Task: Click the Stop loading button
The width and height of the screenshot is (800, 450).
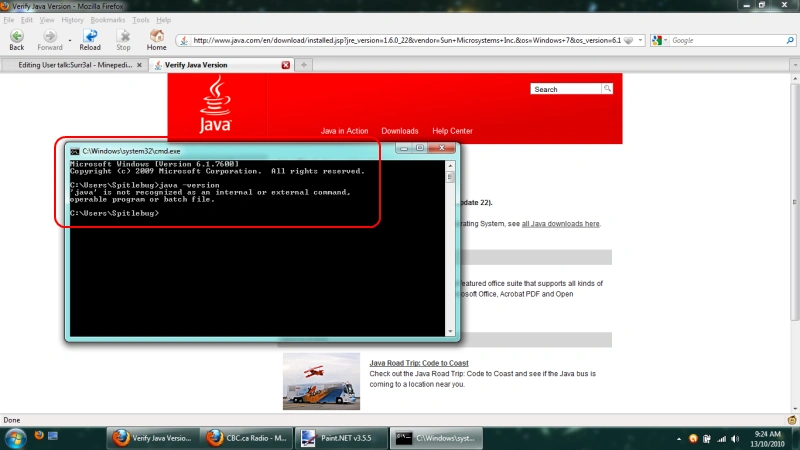Action: click(123, 39)
